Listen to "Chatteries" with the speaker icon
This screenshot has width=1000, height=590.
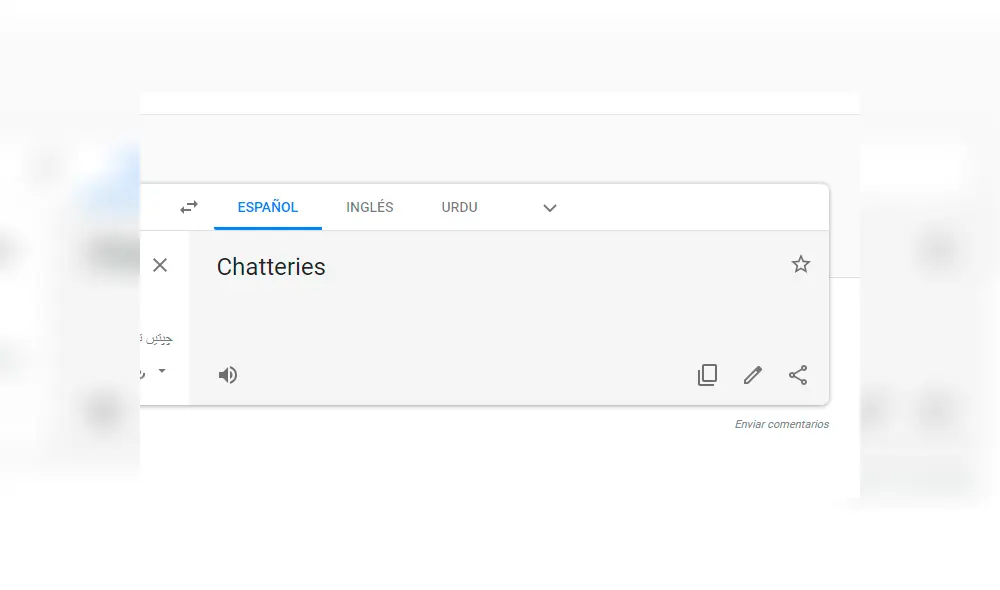[228, 374]
